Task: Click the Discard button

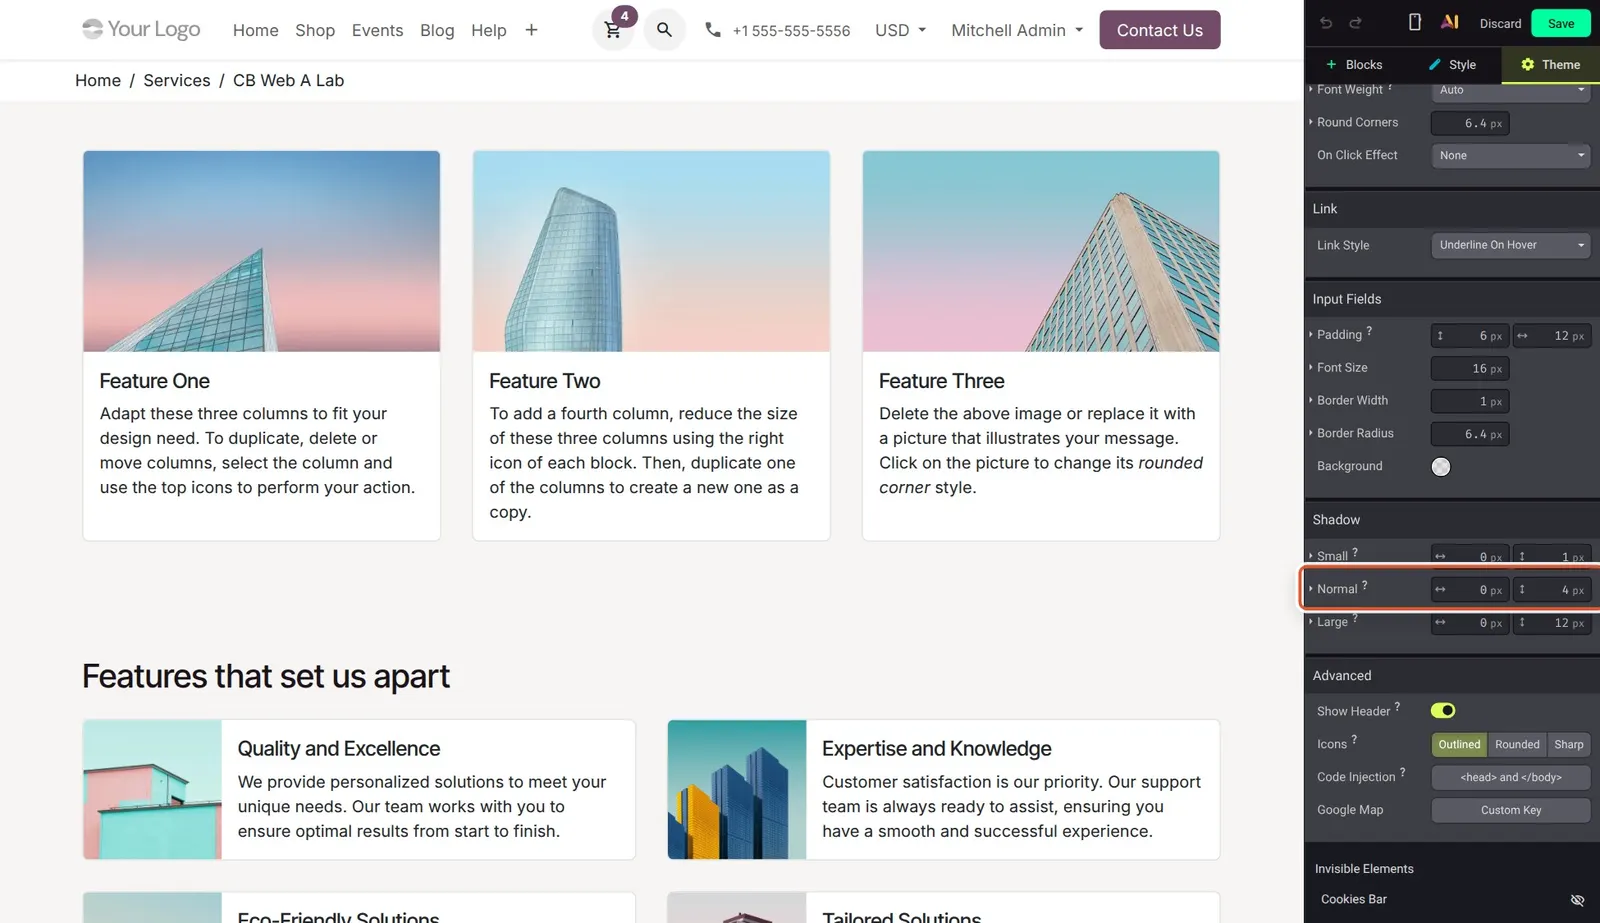Action: (x=1500, y=23)
